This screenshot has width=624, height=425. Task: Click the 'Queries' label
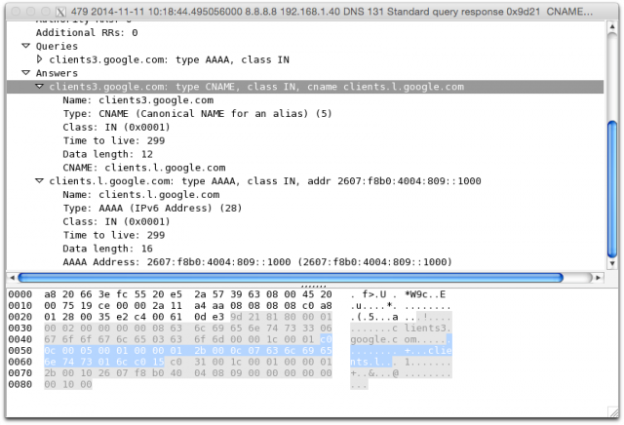point(57,46)
